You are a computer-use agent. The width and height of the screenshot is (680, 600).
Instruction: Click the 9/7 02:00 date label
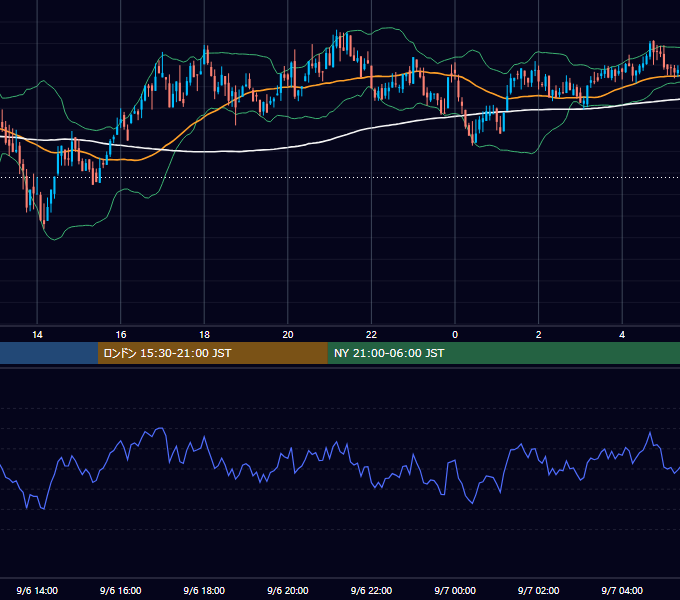click(x=538, y=590)
